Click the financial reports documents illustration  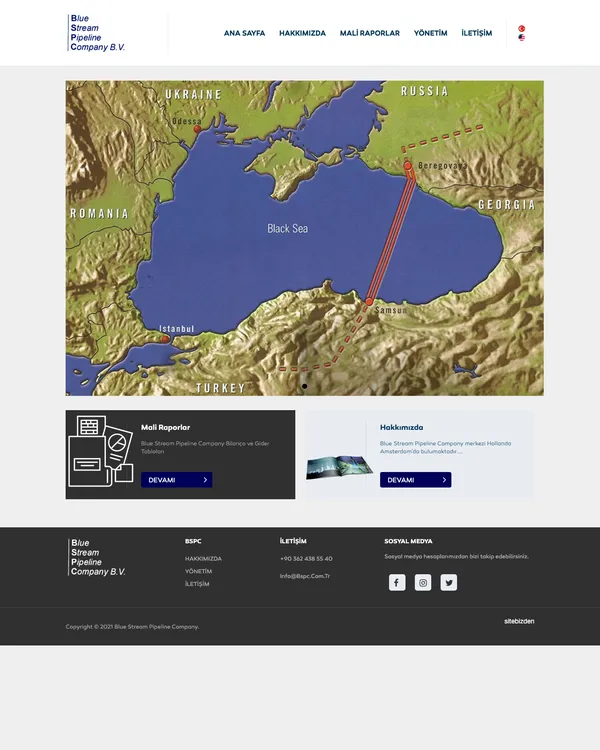pos(101,452)
